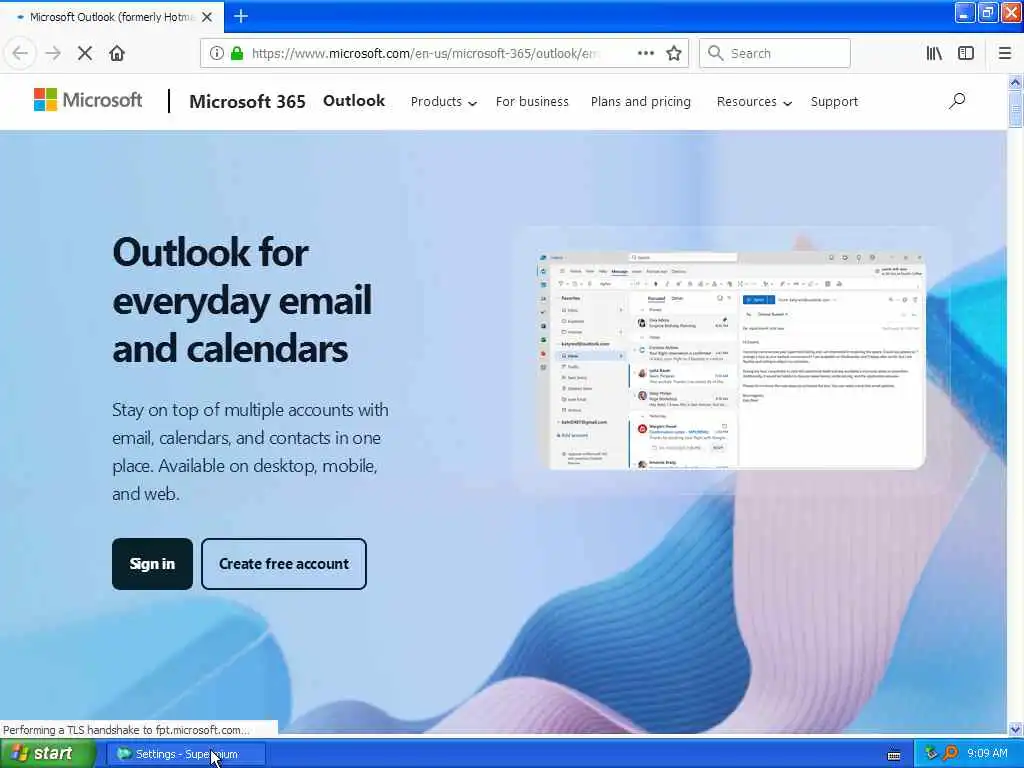Click the 9:09 AM taskbar clock
The width and height of the screenshot is (1024, 768).
click(987, 753)
